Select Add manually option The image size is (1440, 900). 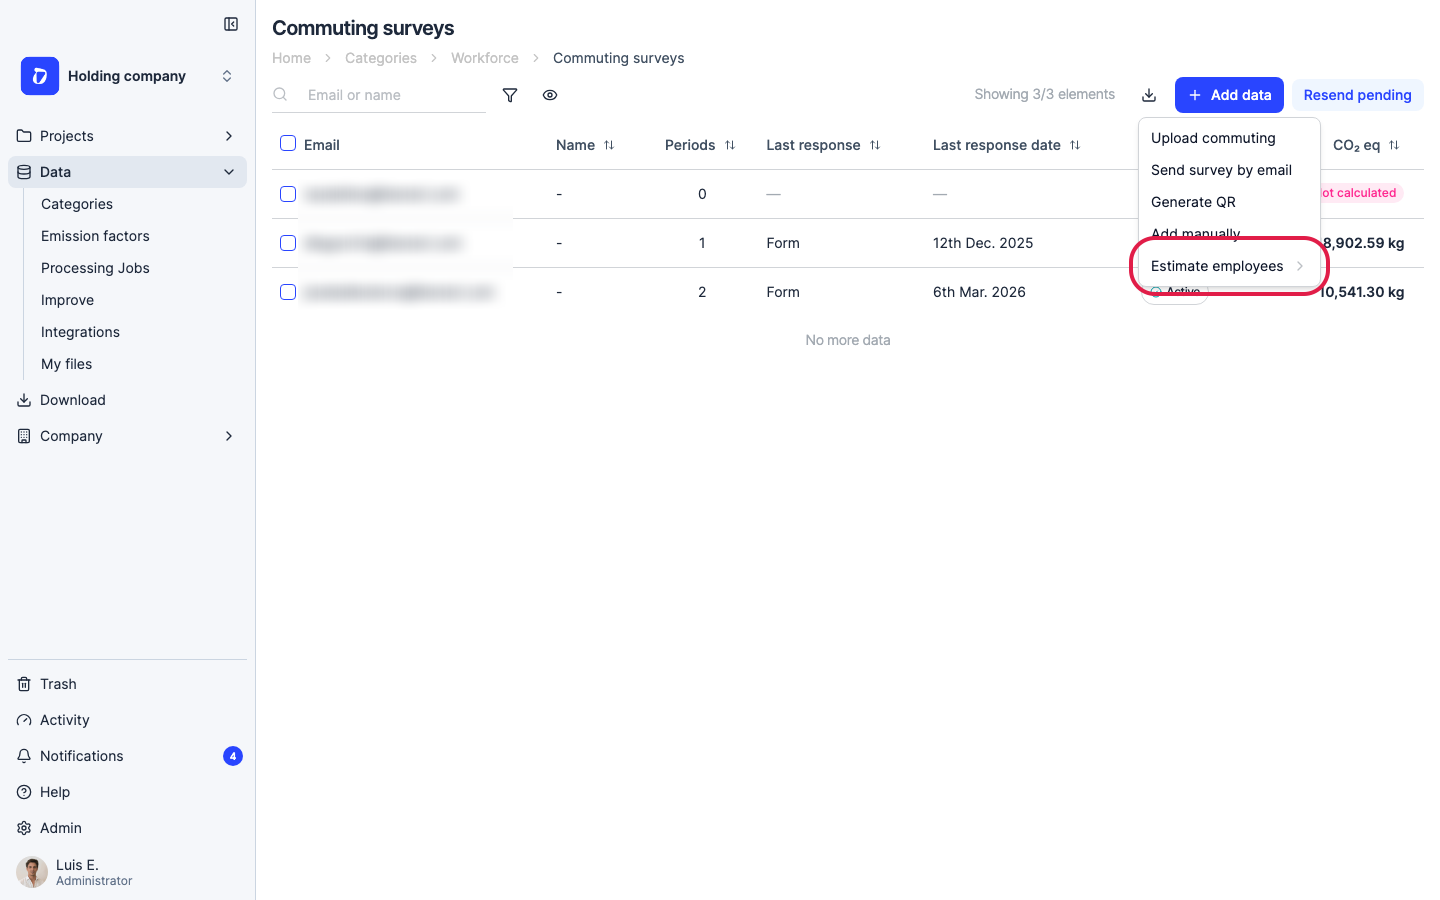click(1229, 232)
